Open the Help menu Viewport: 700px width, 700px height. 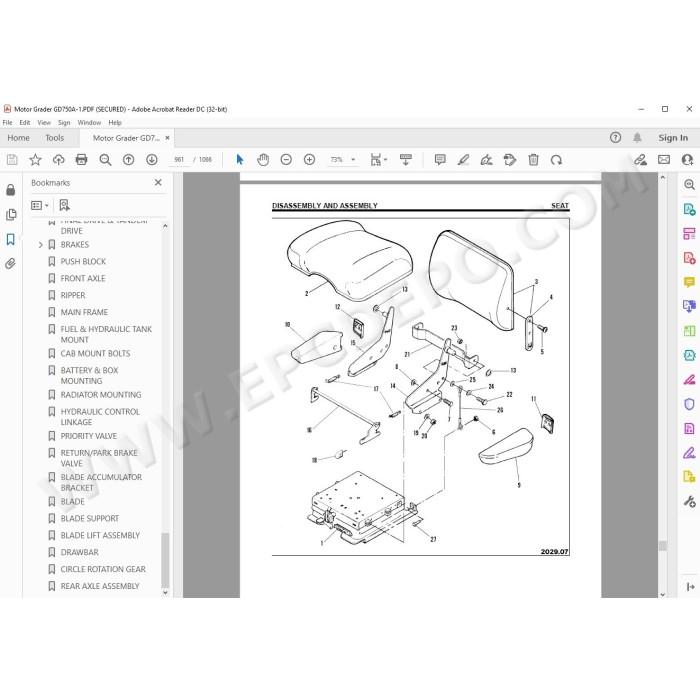coord(115,122)
